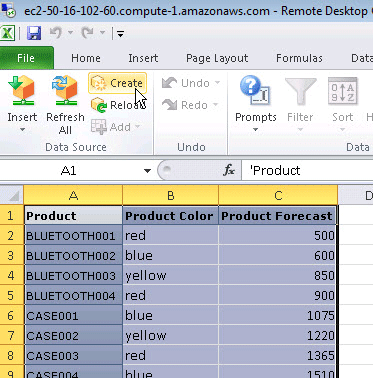Click the Select All corner triangle

(x=12, y=195)
